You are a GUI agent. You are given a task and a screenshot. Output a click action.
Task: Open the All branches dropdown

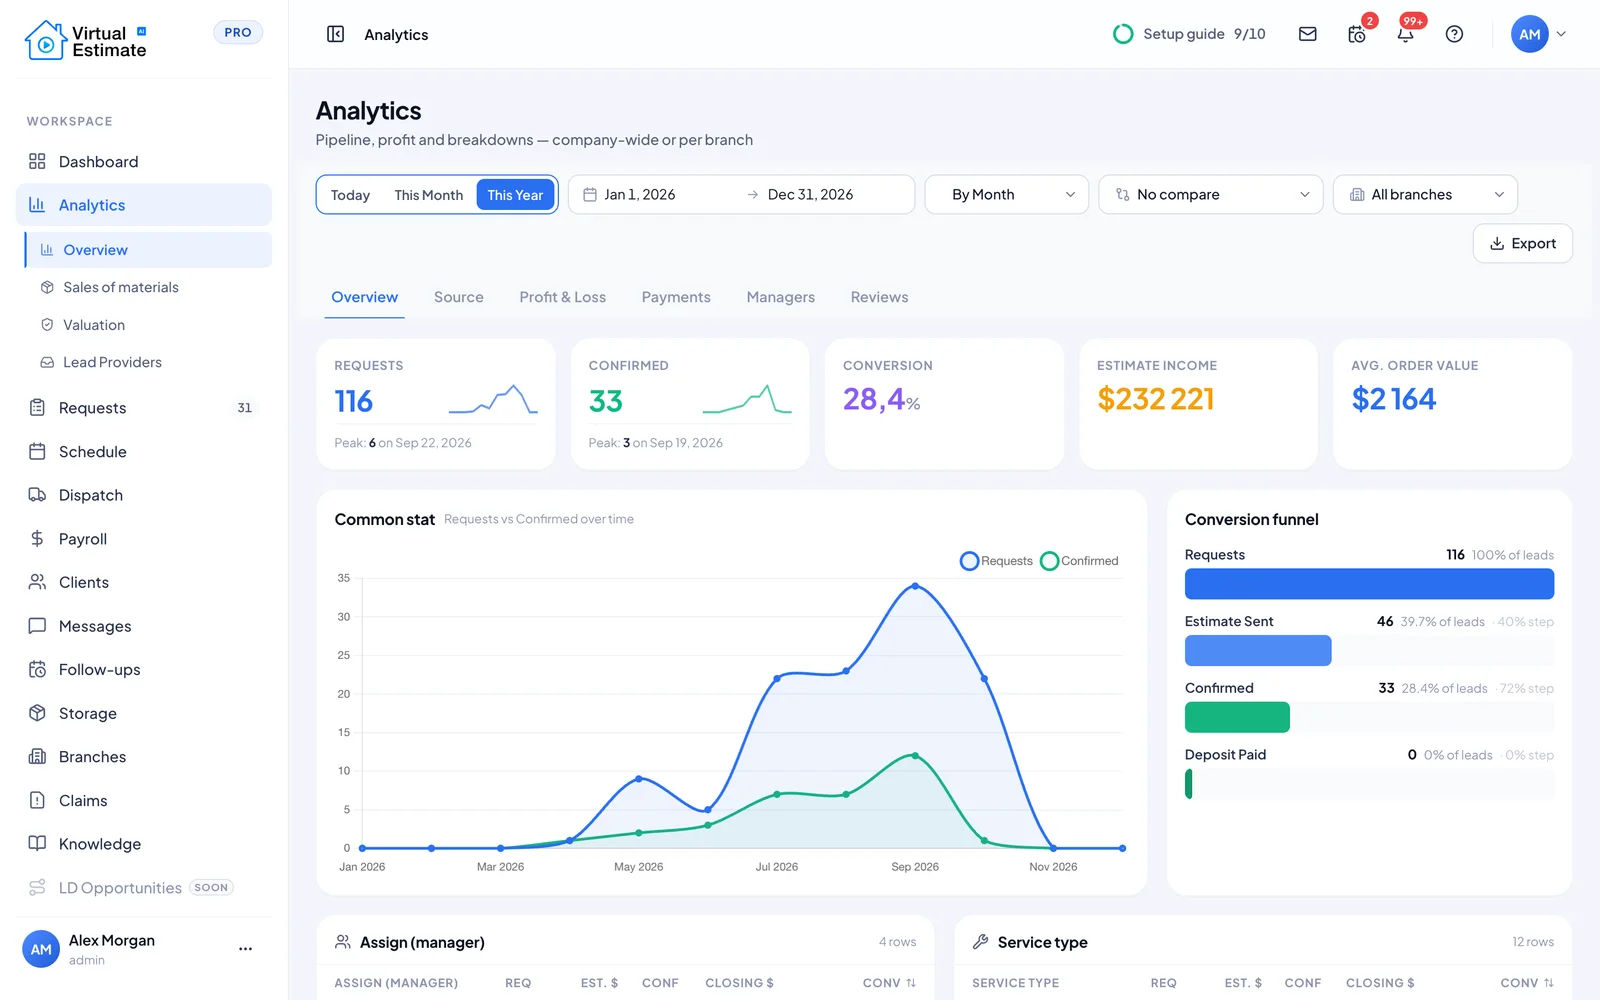1425,195
